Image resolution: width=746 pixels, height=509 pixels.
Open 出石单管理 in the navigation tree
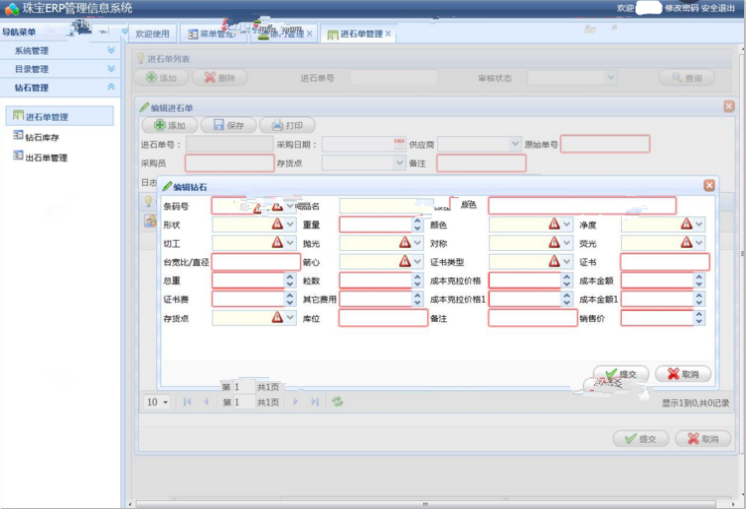click(x=46, y=157)
